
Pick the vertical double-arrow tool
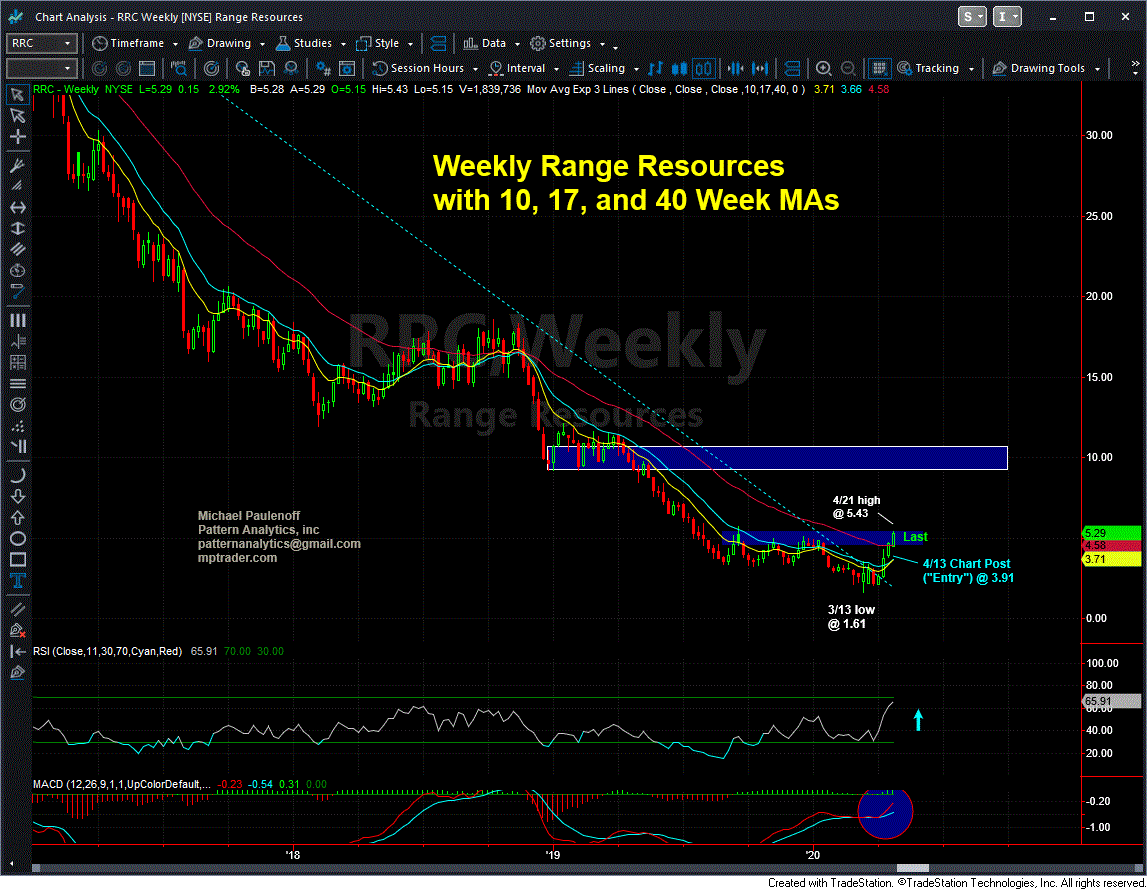pos(18,228)
